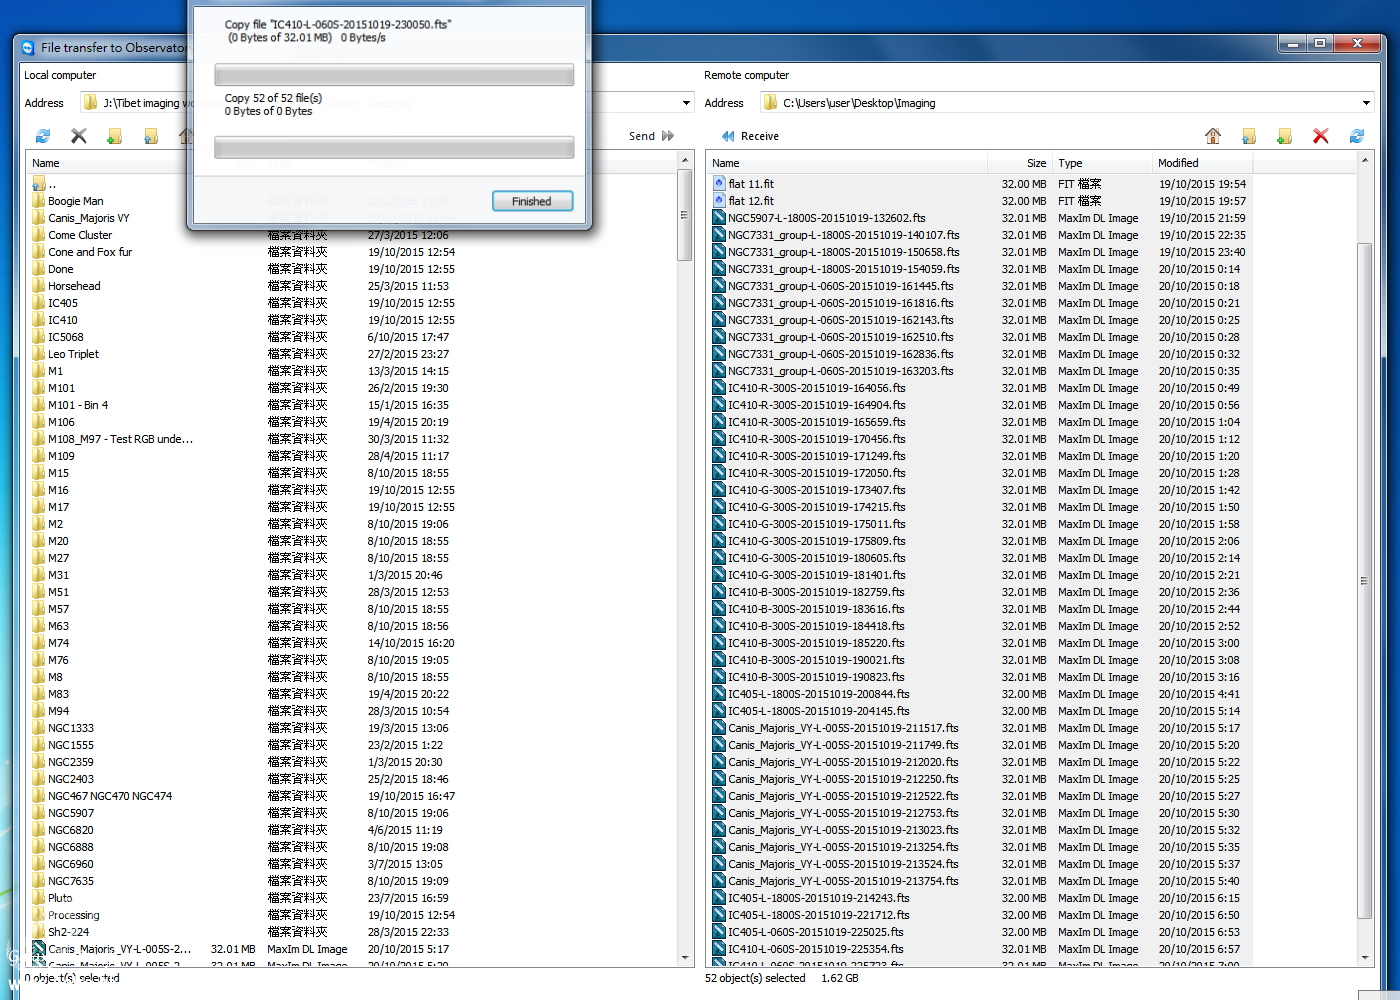Create new folder on local computer
Viewport: 1400px width, 1000px height.
tap(115, 136)
